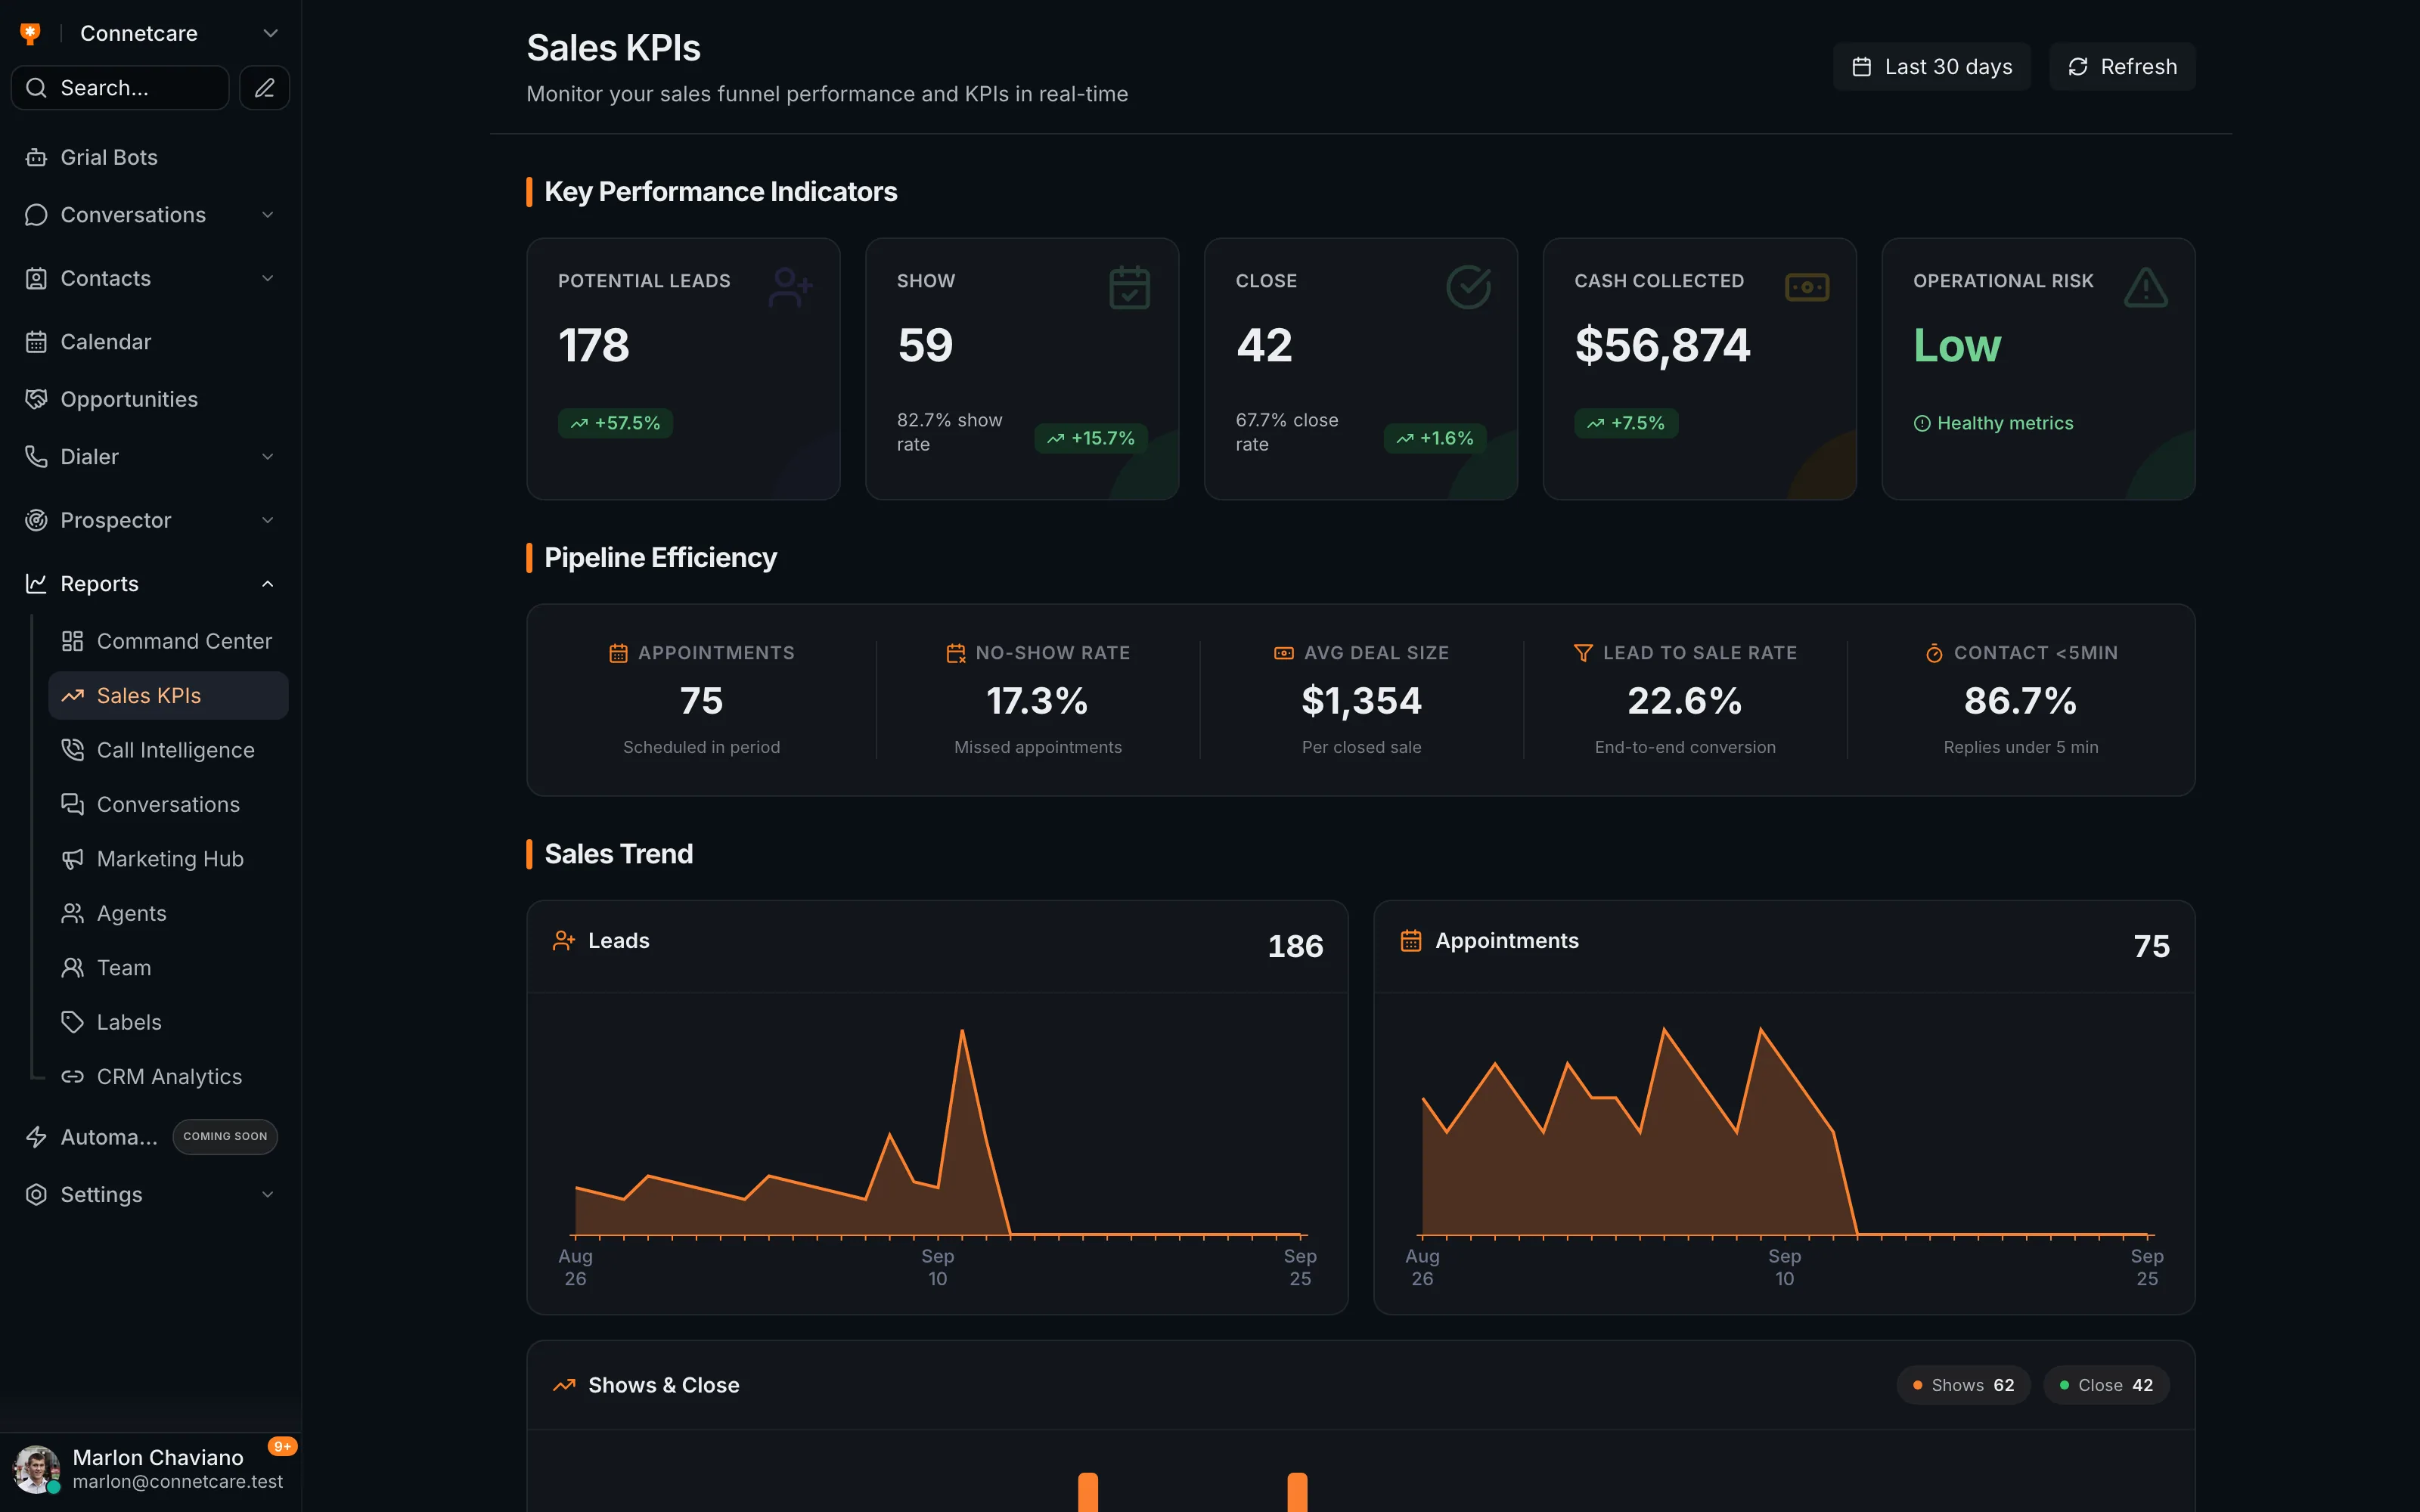Open the Calendar page in sidebar
Screen dimensions: 2420x1512
150,342
